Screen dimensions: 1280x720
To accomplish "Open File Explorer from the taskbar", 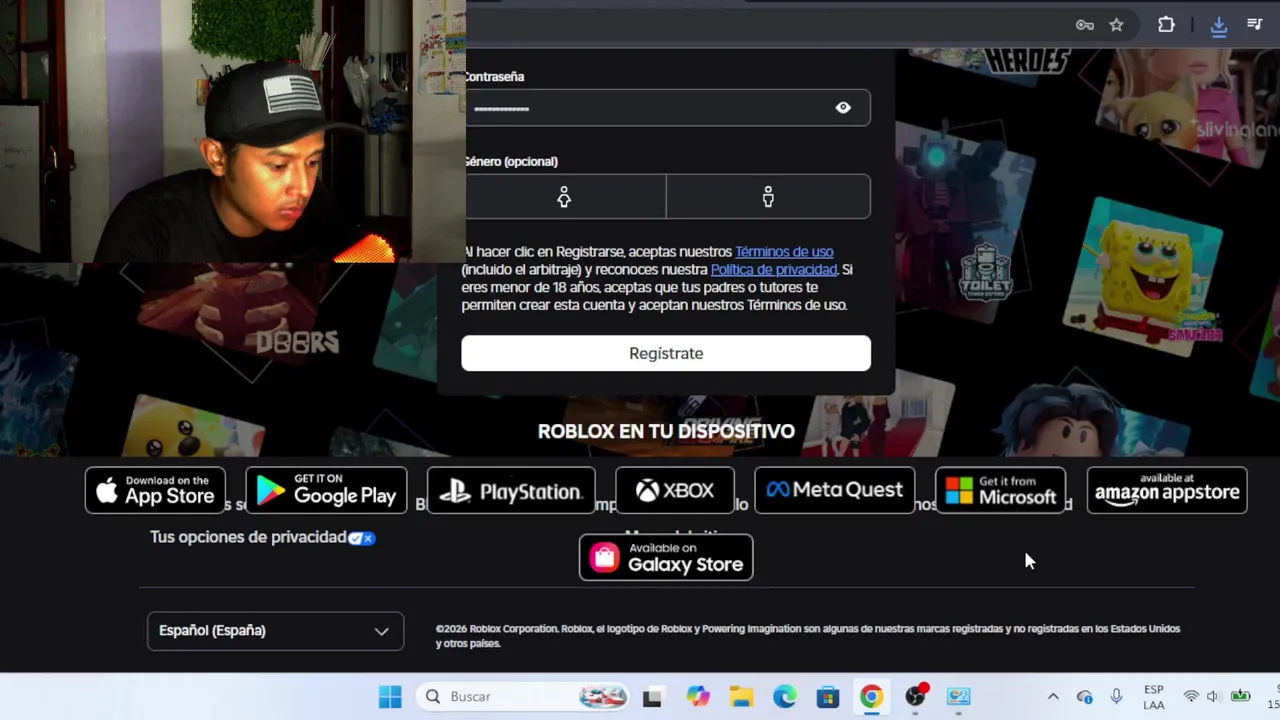I will [x=741, y=697].
